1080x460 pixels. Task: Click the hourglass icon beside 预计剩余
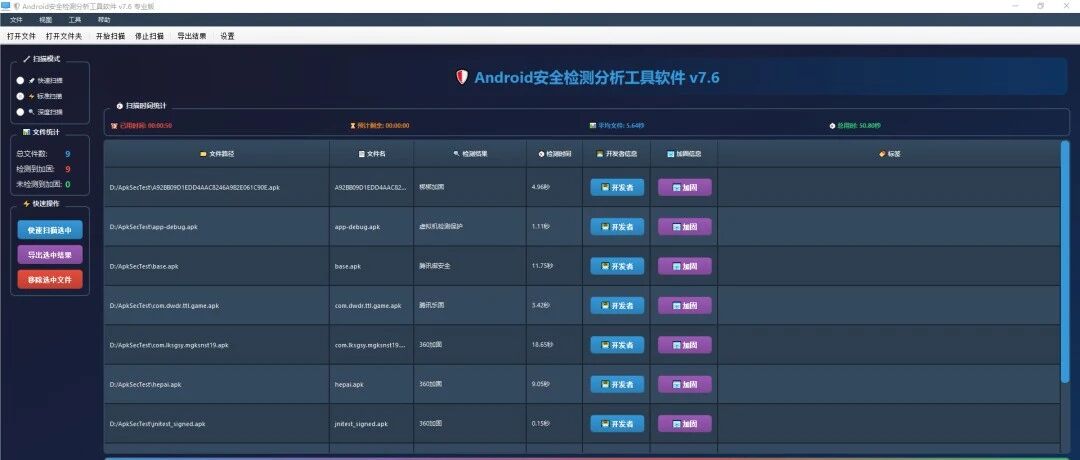[353, 126]
